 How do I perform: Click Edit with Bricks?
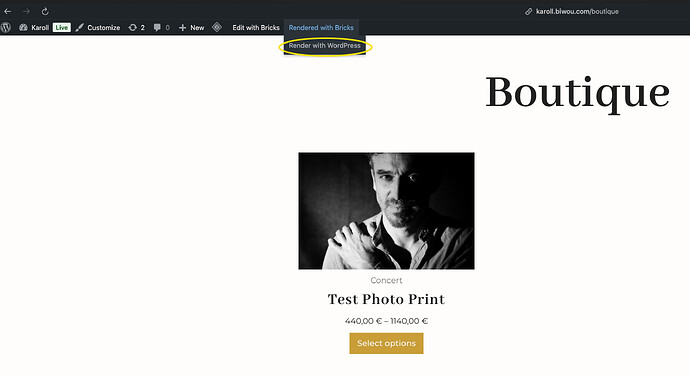tap(256, 27)
